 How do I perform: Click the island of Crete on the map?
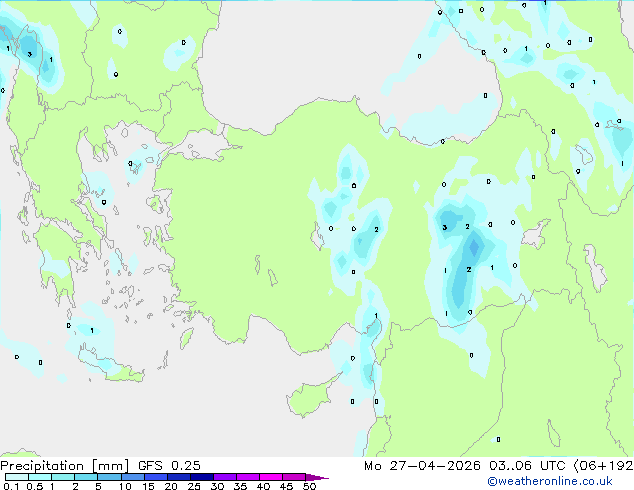[112, 370]
